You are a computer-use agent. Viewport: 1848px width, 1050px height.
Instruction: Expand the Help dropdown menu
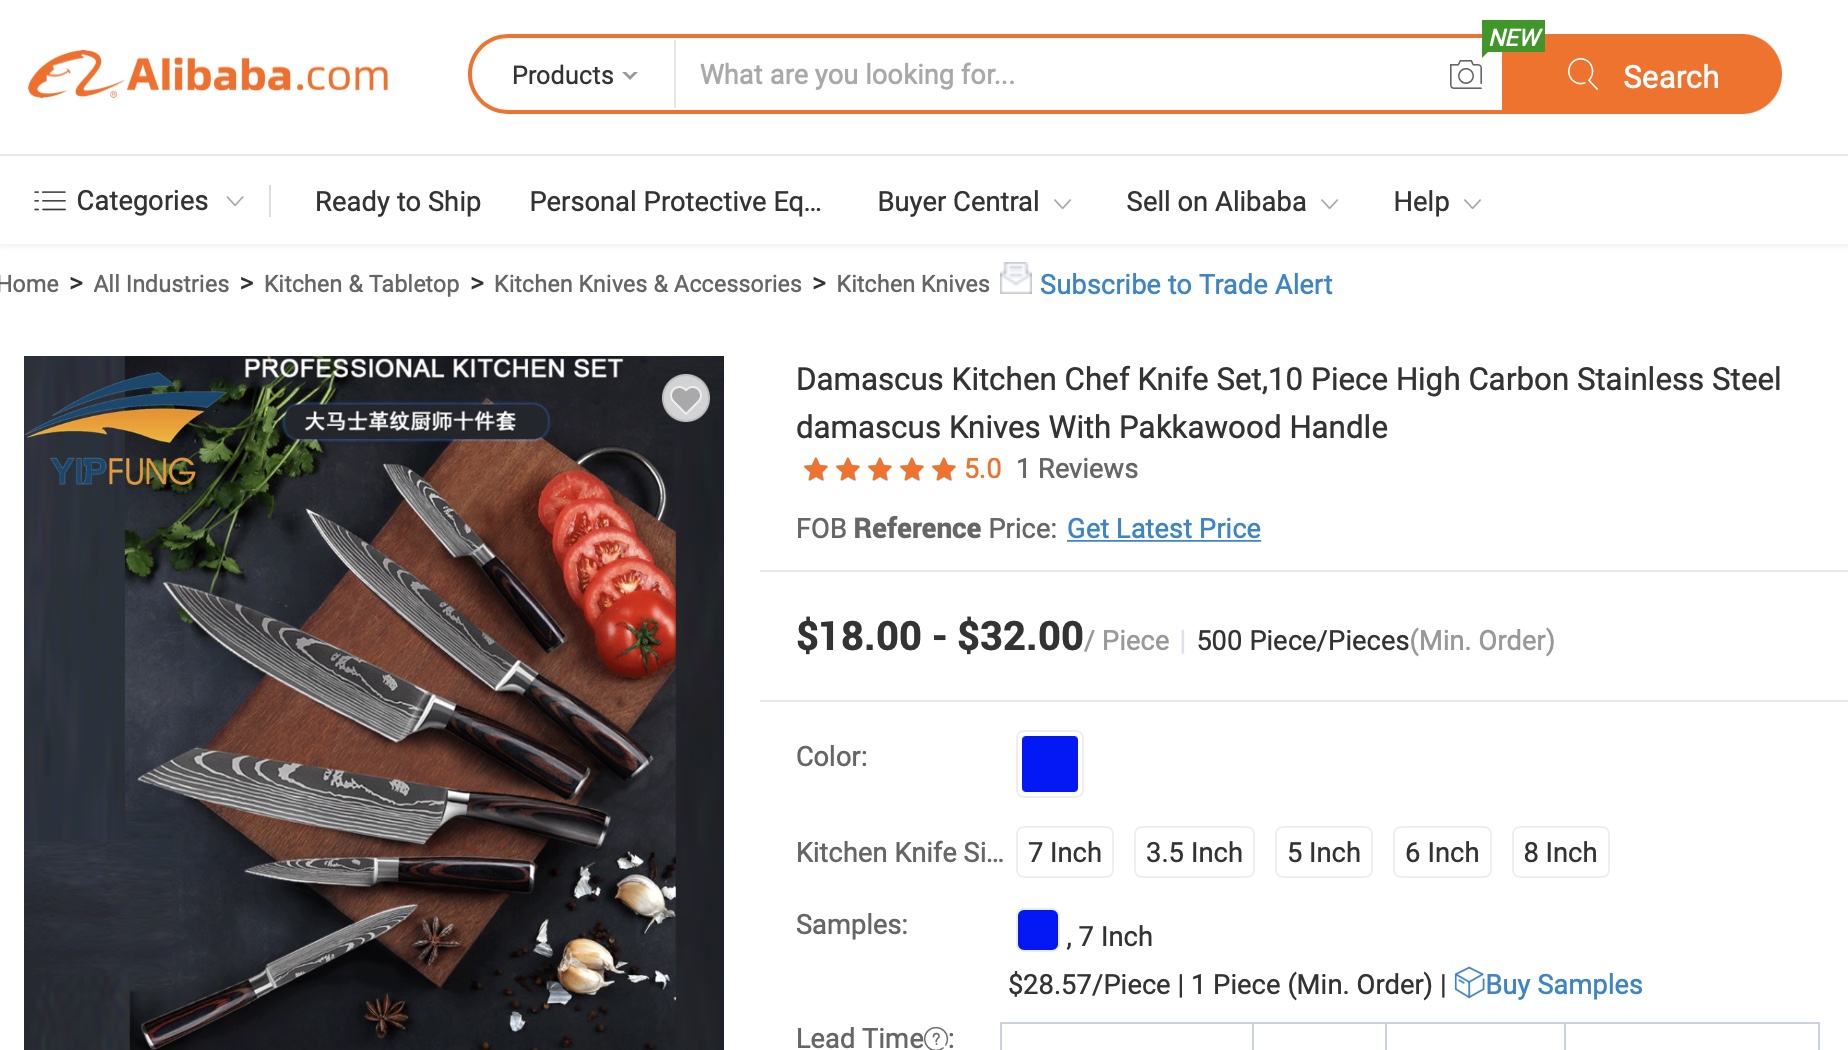coord(1436,202)
